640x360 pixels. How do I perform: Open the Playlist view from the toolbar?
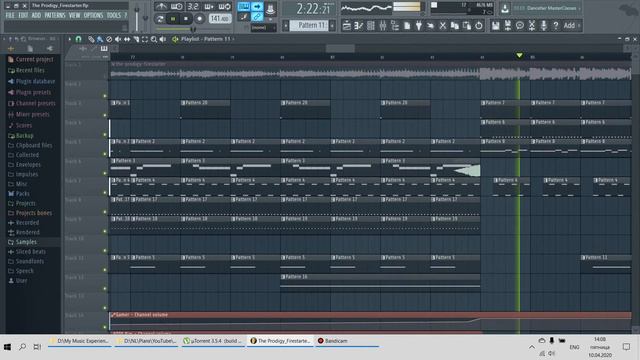click(347, 26)
